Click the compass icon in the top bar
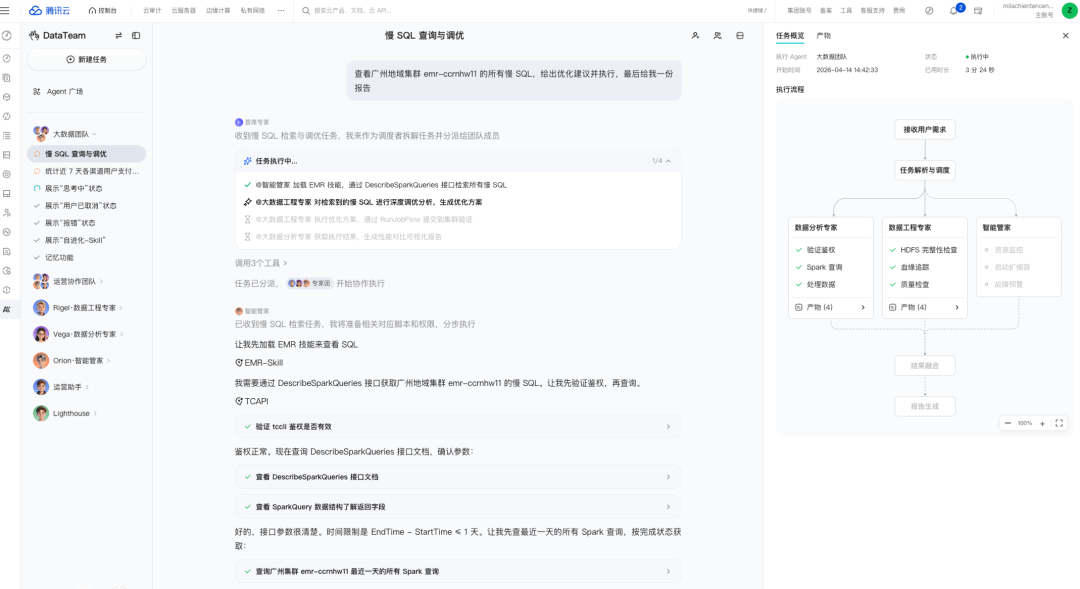This screenshot has height=589, width=1080. 928,10
